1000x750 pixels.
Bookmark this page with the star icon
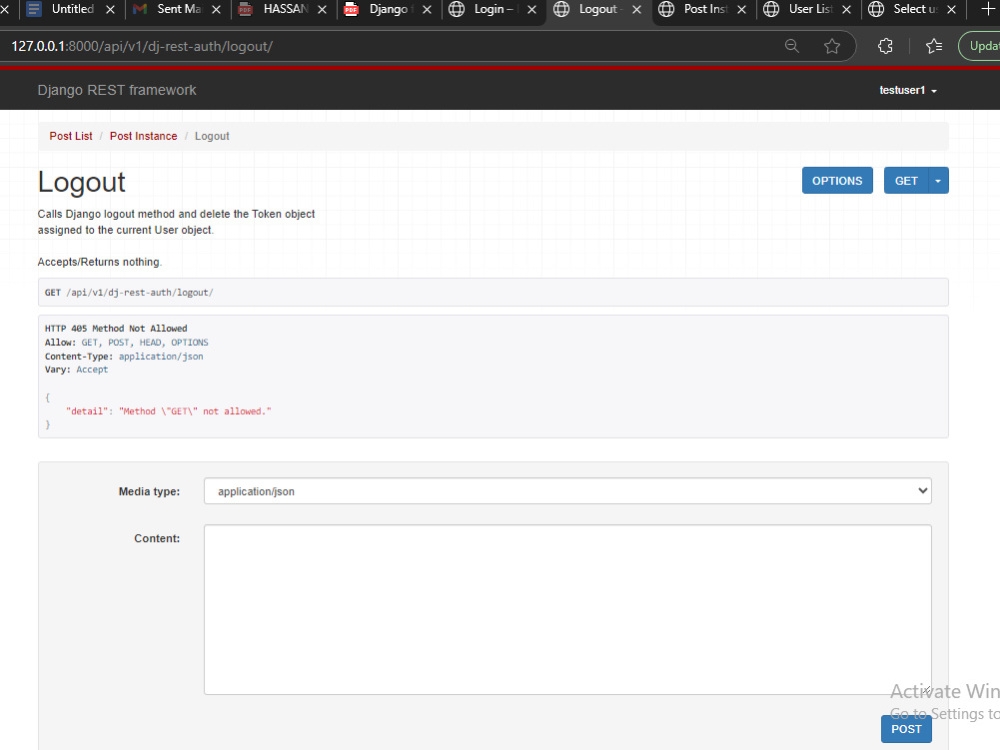832,46
